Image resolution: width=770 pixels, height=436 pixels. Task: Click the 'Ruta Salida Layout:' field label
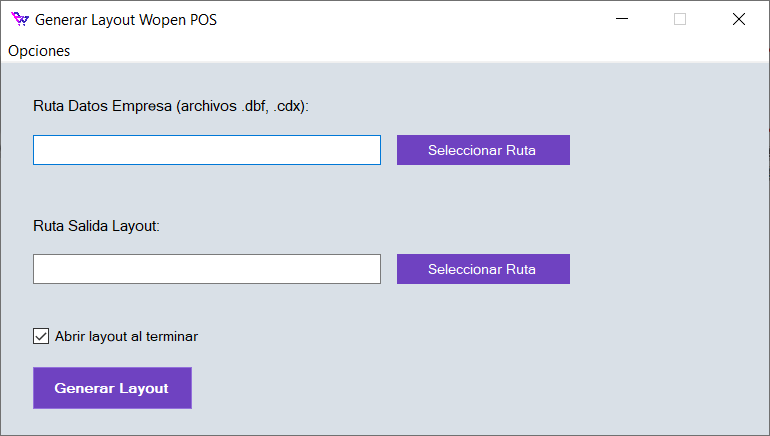pyautogui.click(x=96, y=226)
